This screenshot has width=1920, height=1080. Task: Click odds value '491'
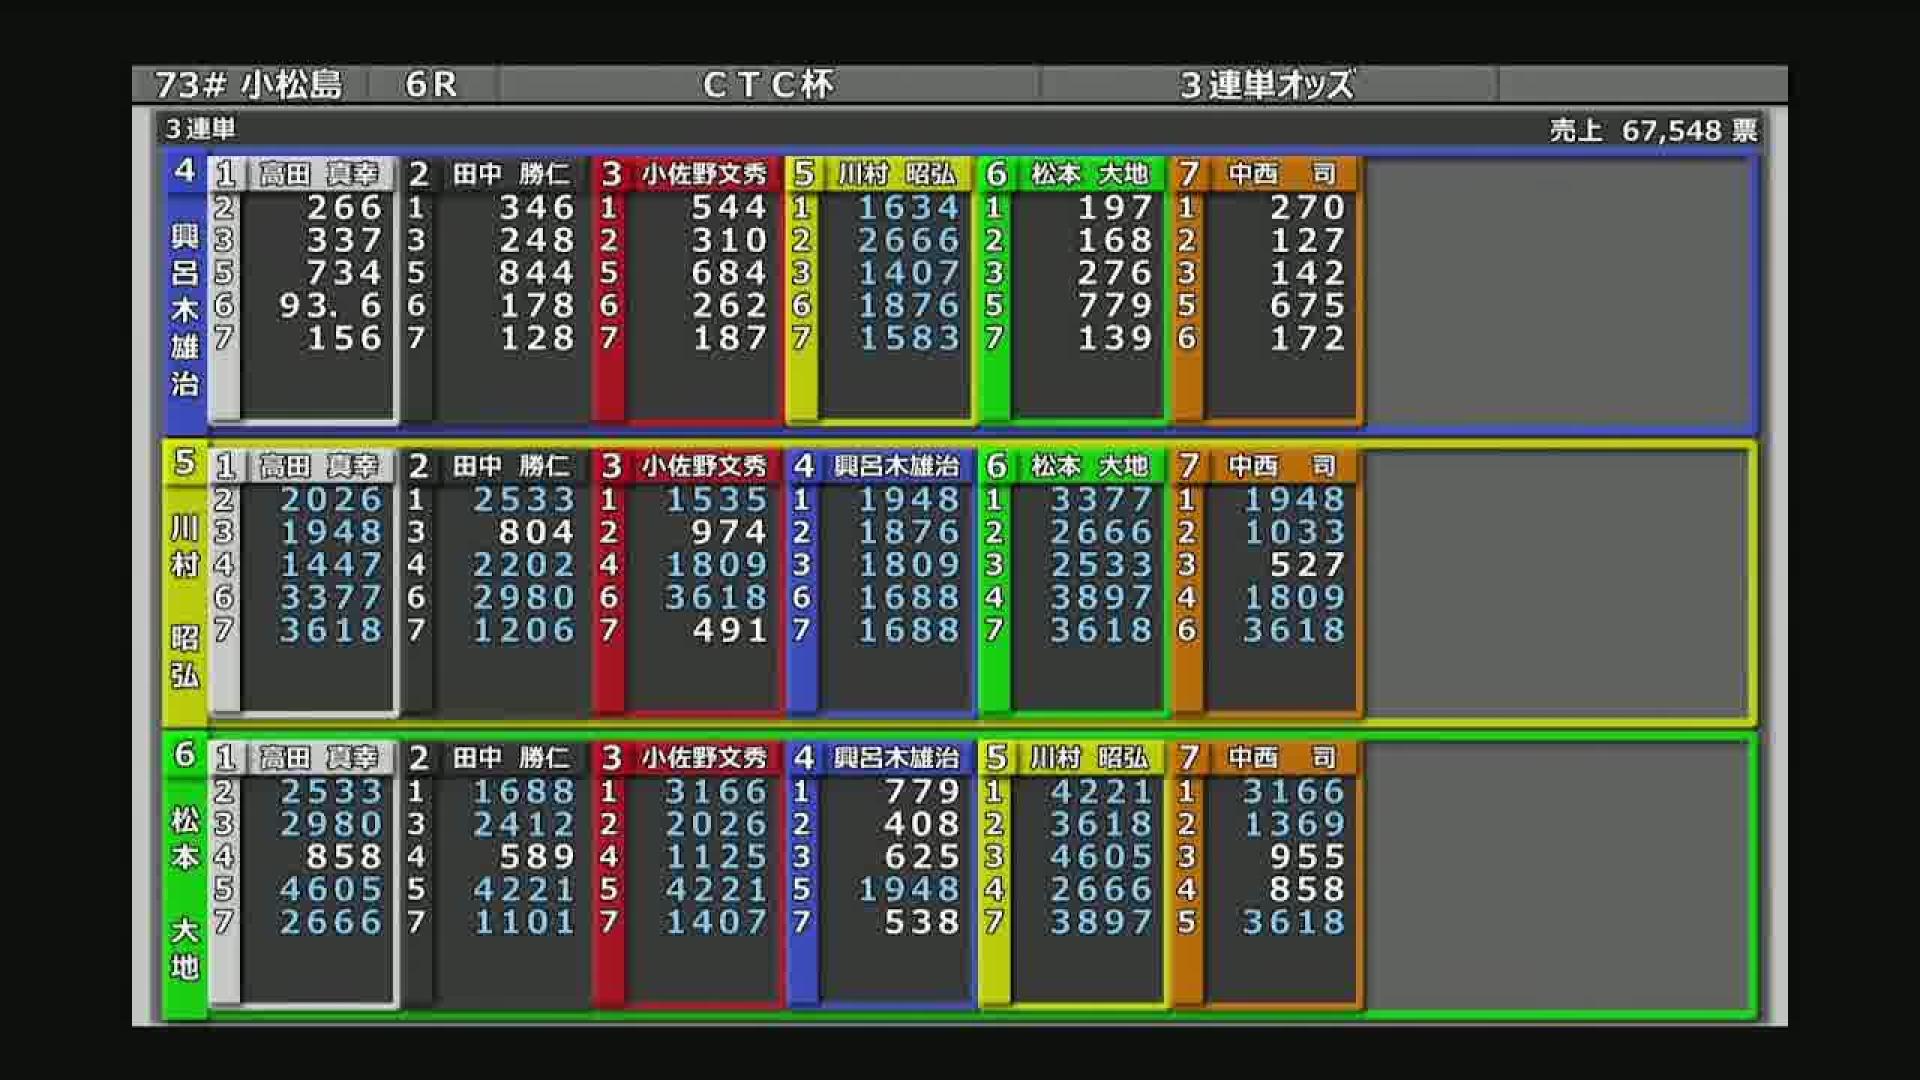pos(729,631)
